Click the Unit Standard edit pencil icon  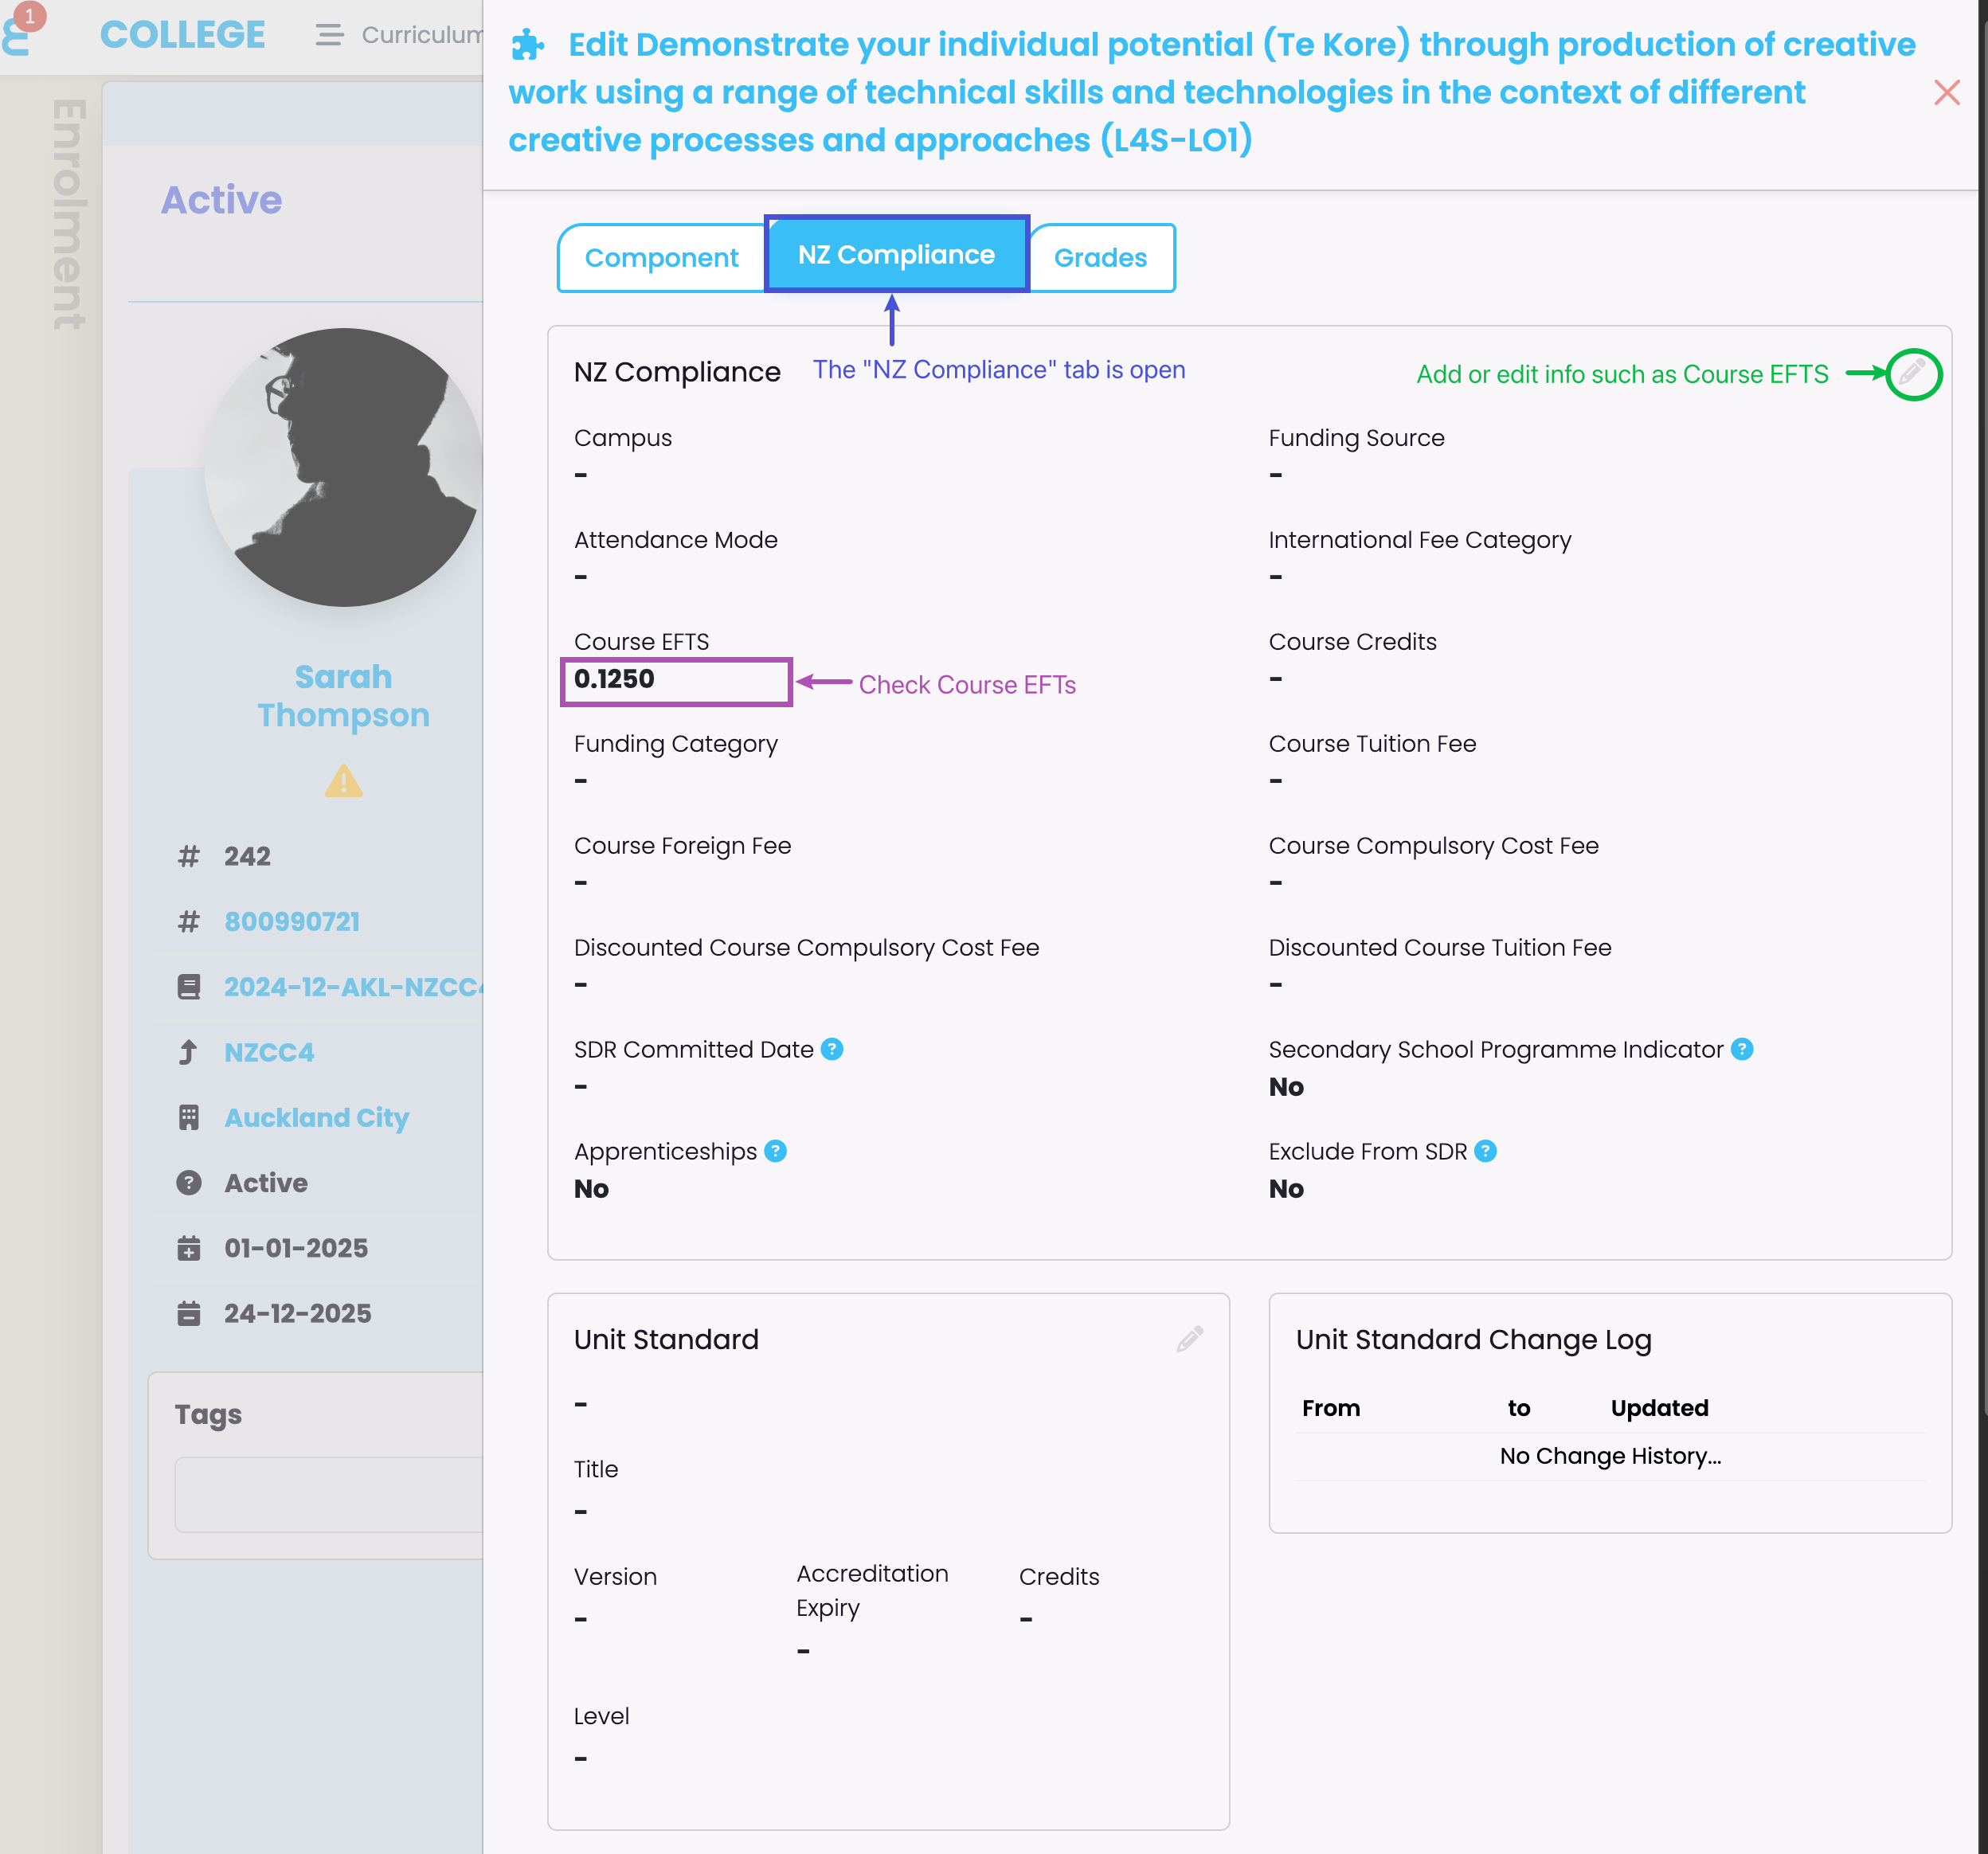[x=1189, y=1339]
